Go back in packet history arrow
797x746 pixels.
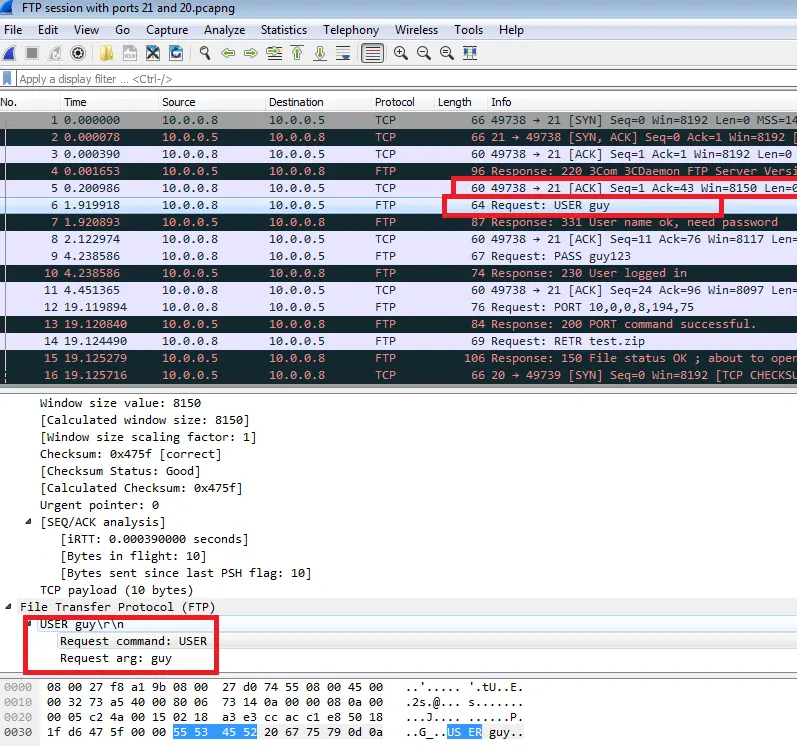[228, 53]
